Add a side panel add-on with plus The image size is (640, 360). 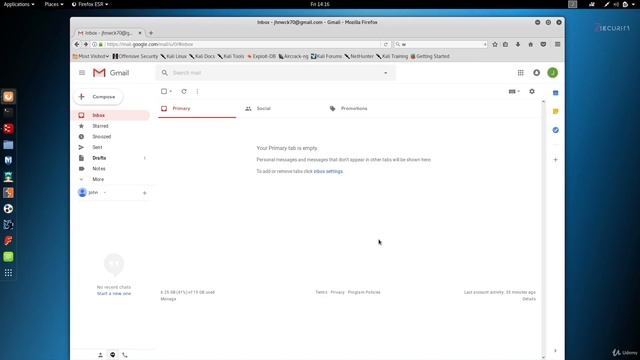coord(556,160)
